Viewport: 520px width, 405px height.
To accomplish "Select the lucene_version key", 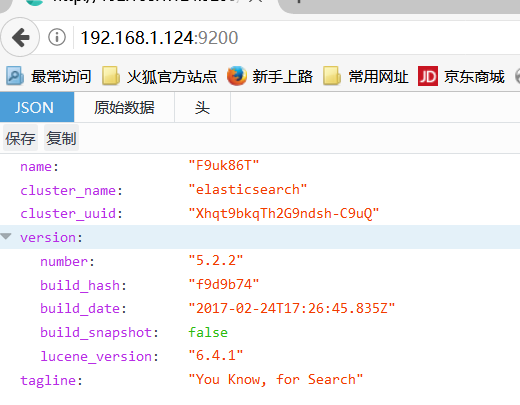I will [x=99, y=356].
